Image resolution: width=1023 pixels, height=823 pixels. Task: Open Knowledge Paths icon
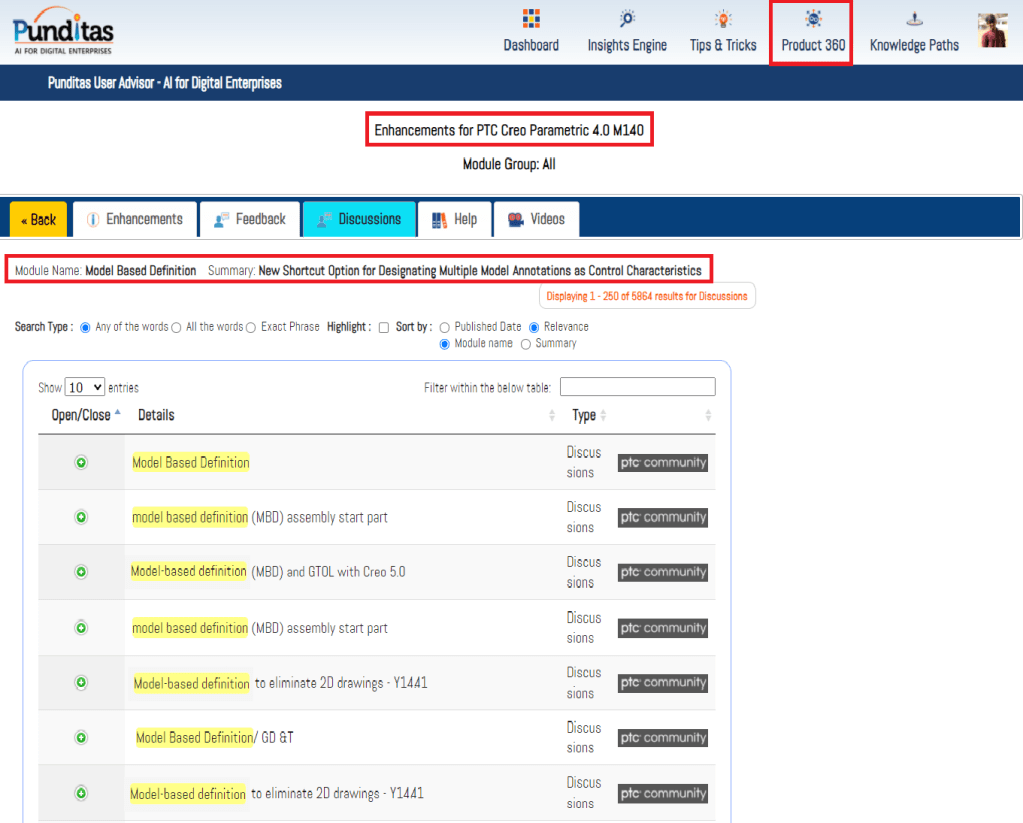(914, 20)
